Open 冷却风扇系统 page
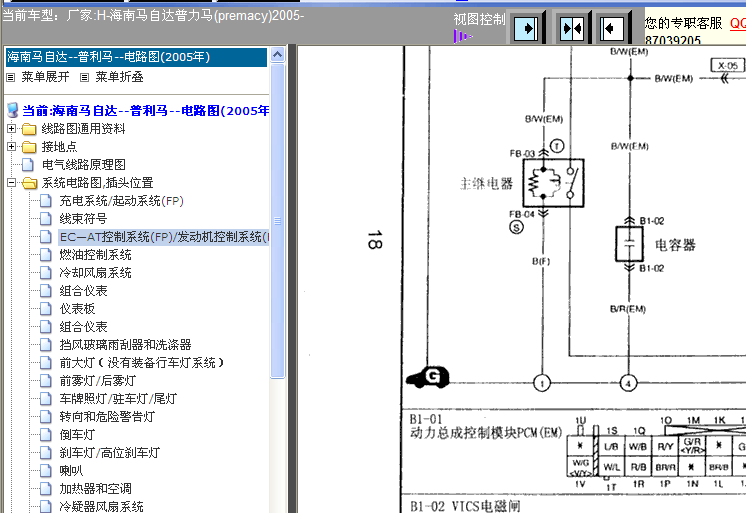This screenshot has height=513, width=746. tap(95, 273)
